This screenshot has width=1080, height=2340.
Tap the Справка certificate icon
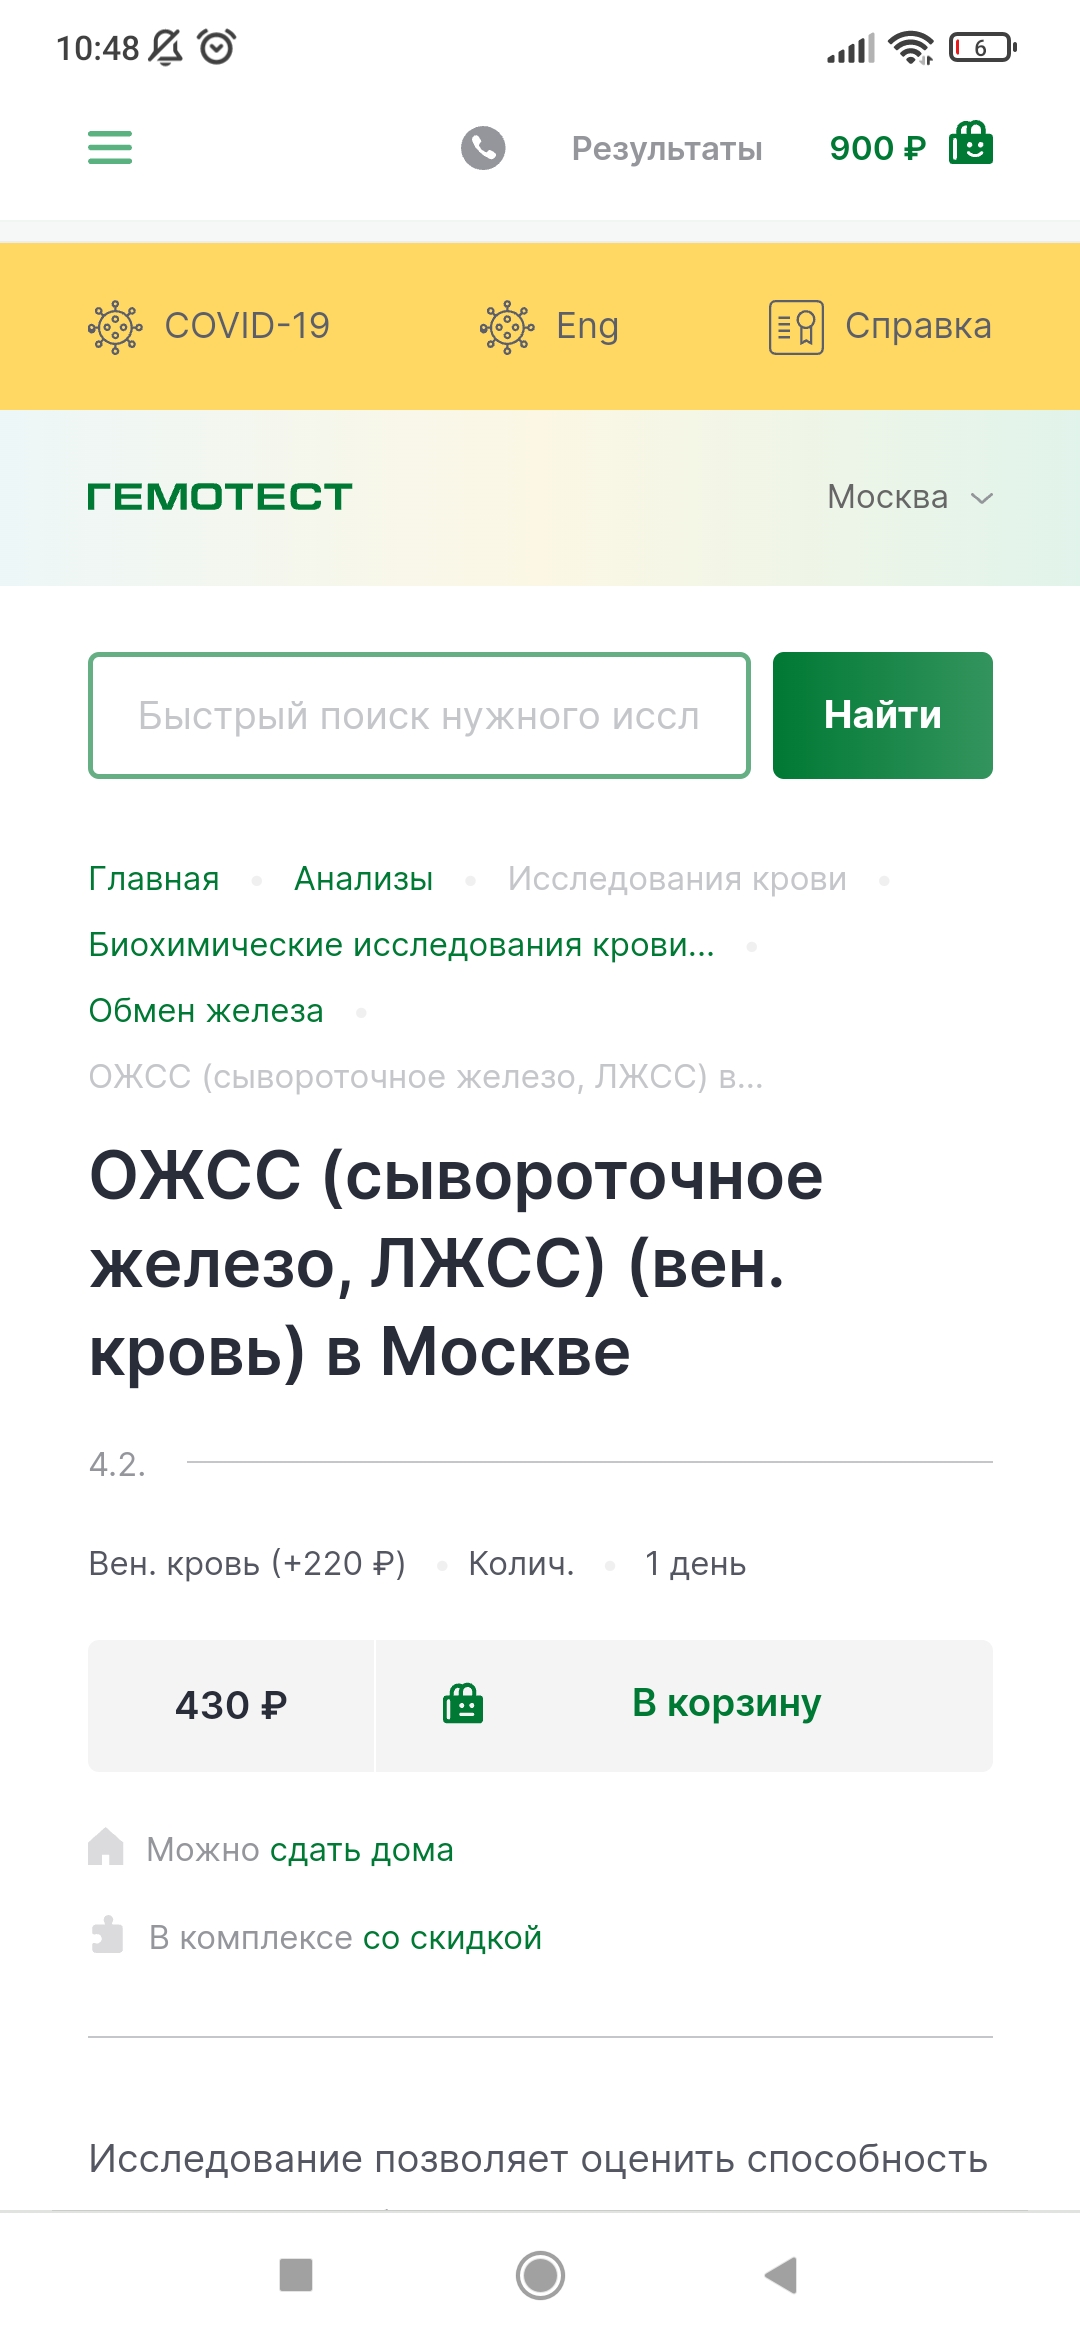[796, 327]
